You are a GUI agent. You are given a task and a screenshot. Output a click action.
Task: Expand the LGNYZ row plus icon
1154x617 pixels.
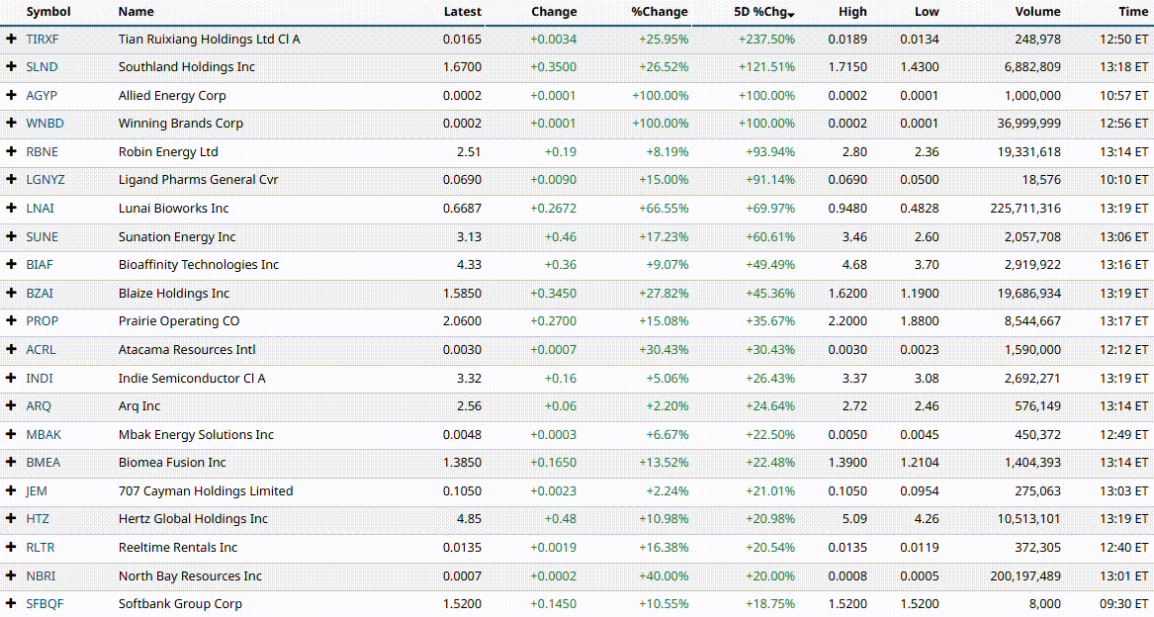click(x=11, y=180)
